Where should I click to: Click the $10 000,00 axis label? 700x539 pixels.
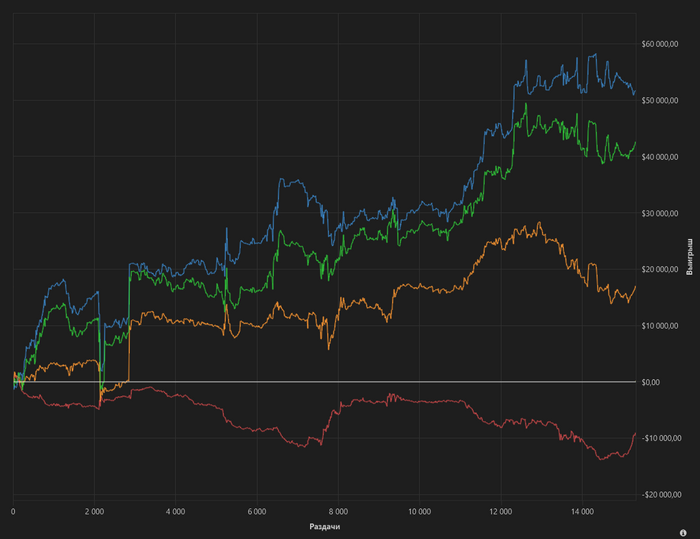click(x=660, y=326)
